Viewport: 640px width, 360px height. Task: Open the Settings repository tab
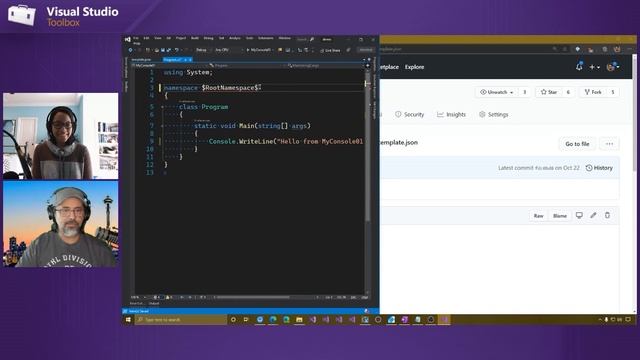493,115
